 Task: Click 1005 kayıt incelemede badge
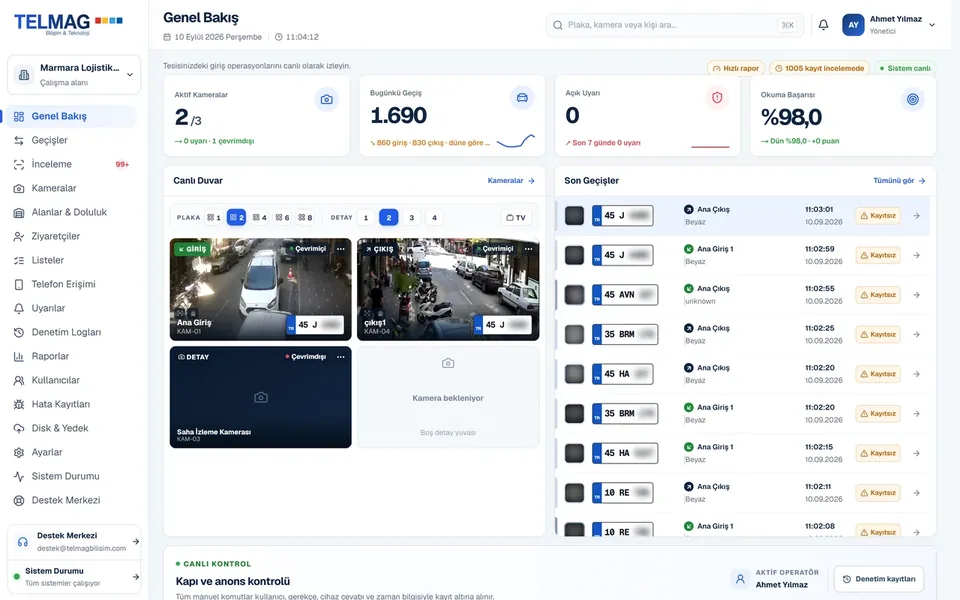coord(819,68)
